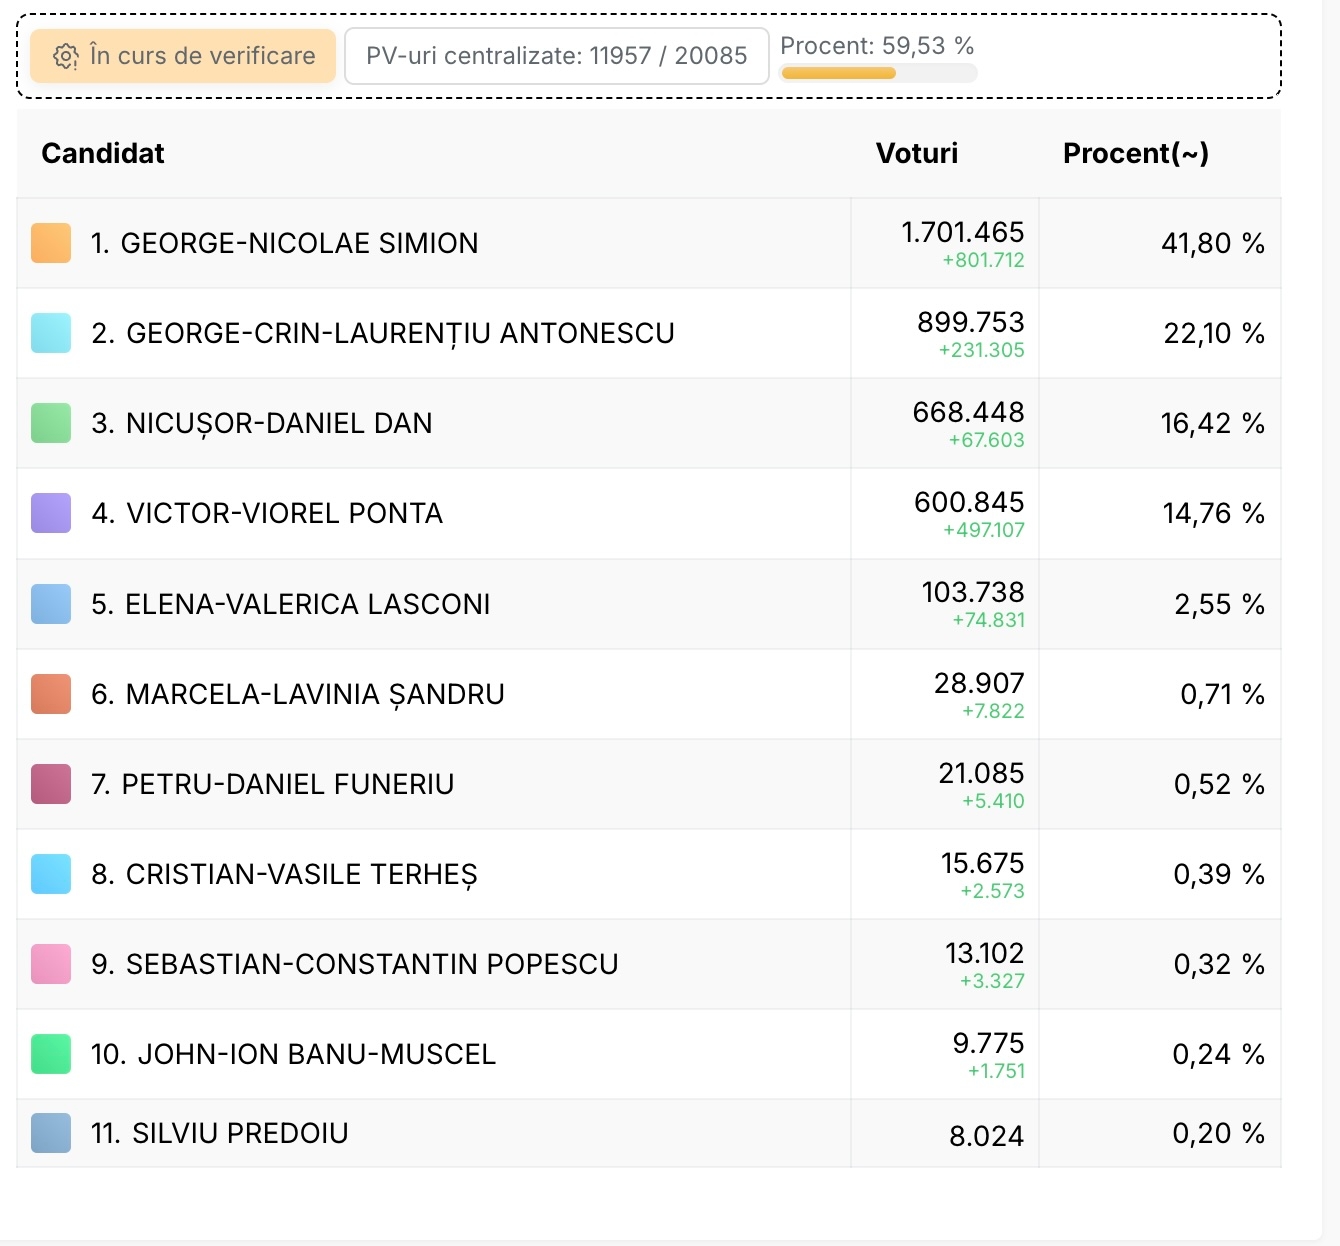Click Simion's vote count 1.701.465
The image size is (1340, 1246).
pyautogui.click(x=962, y=232)
